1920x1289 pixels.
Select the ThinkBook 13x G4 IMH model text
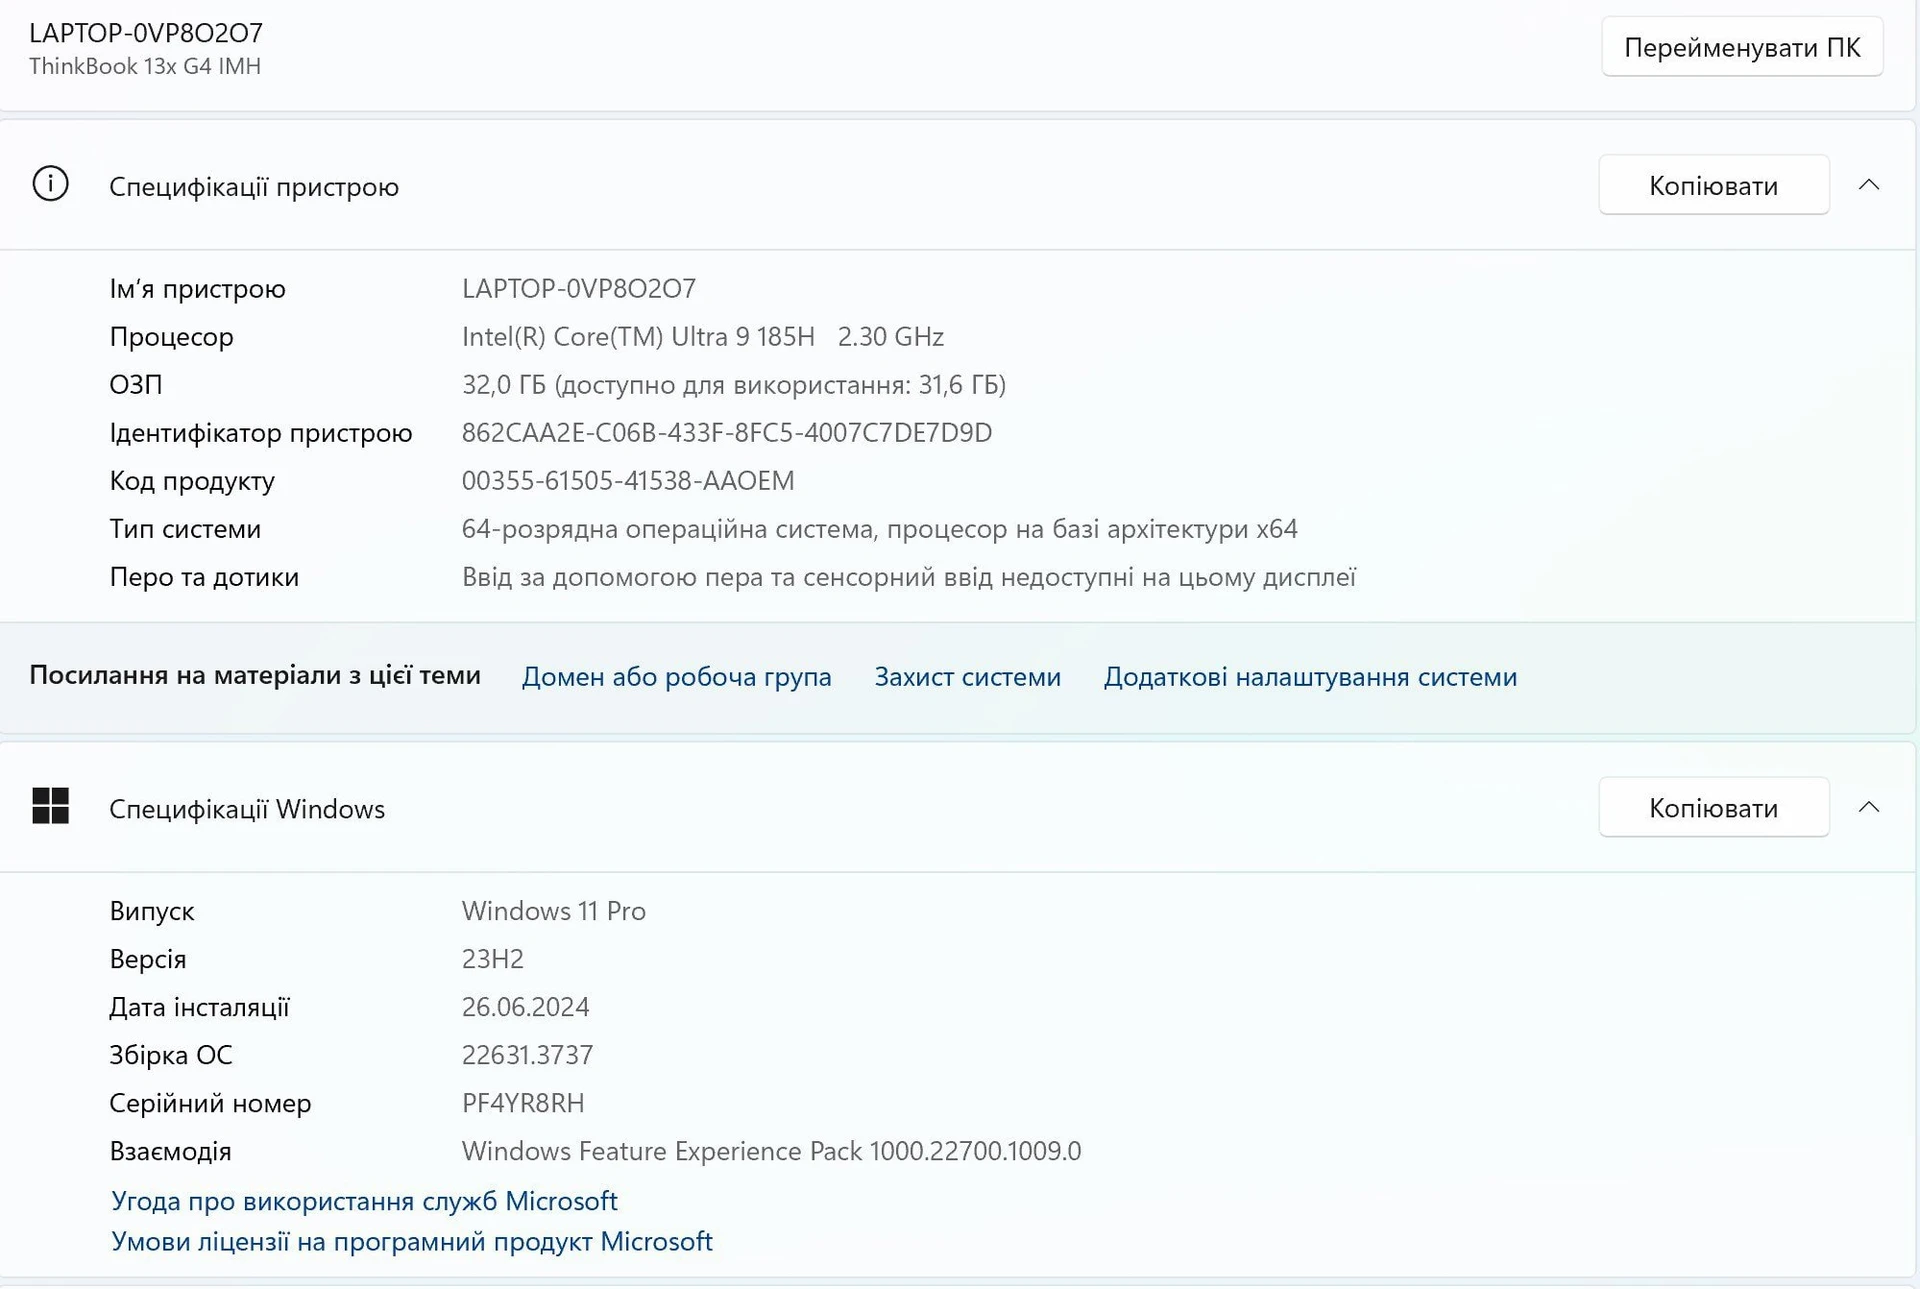[145, 66]
